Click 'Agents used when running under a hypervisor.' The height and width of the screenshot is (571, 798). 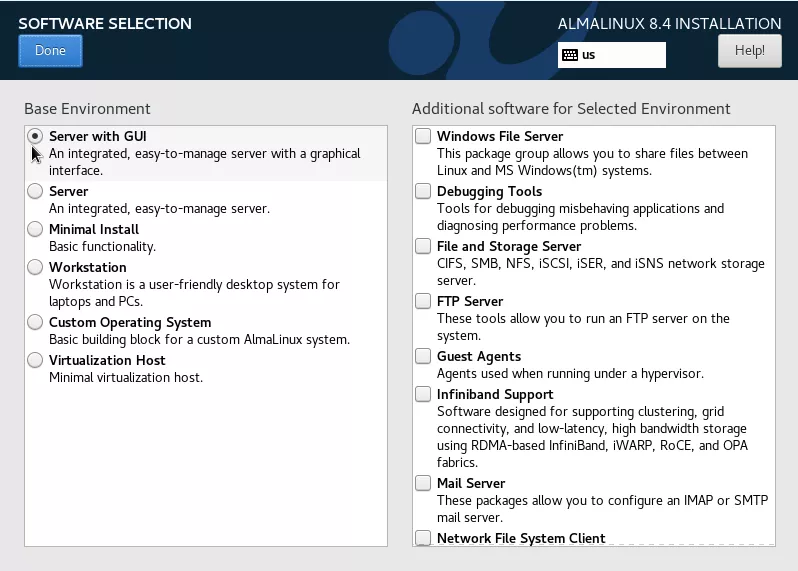(570, 374)
